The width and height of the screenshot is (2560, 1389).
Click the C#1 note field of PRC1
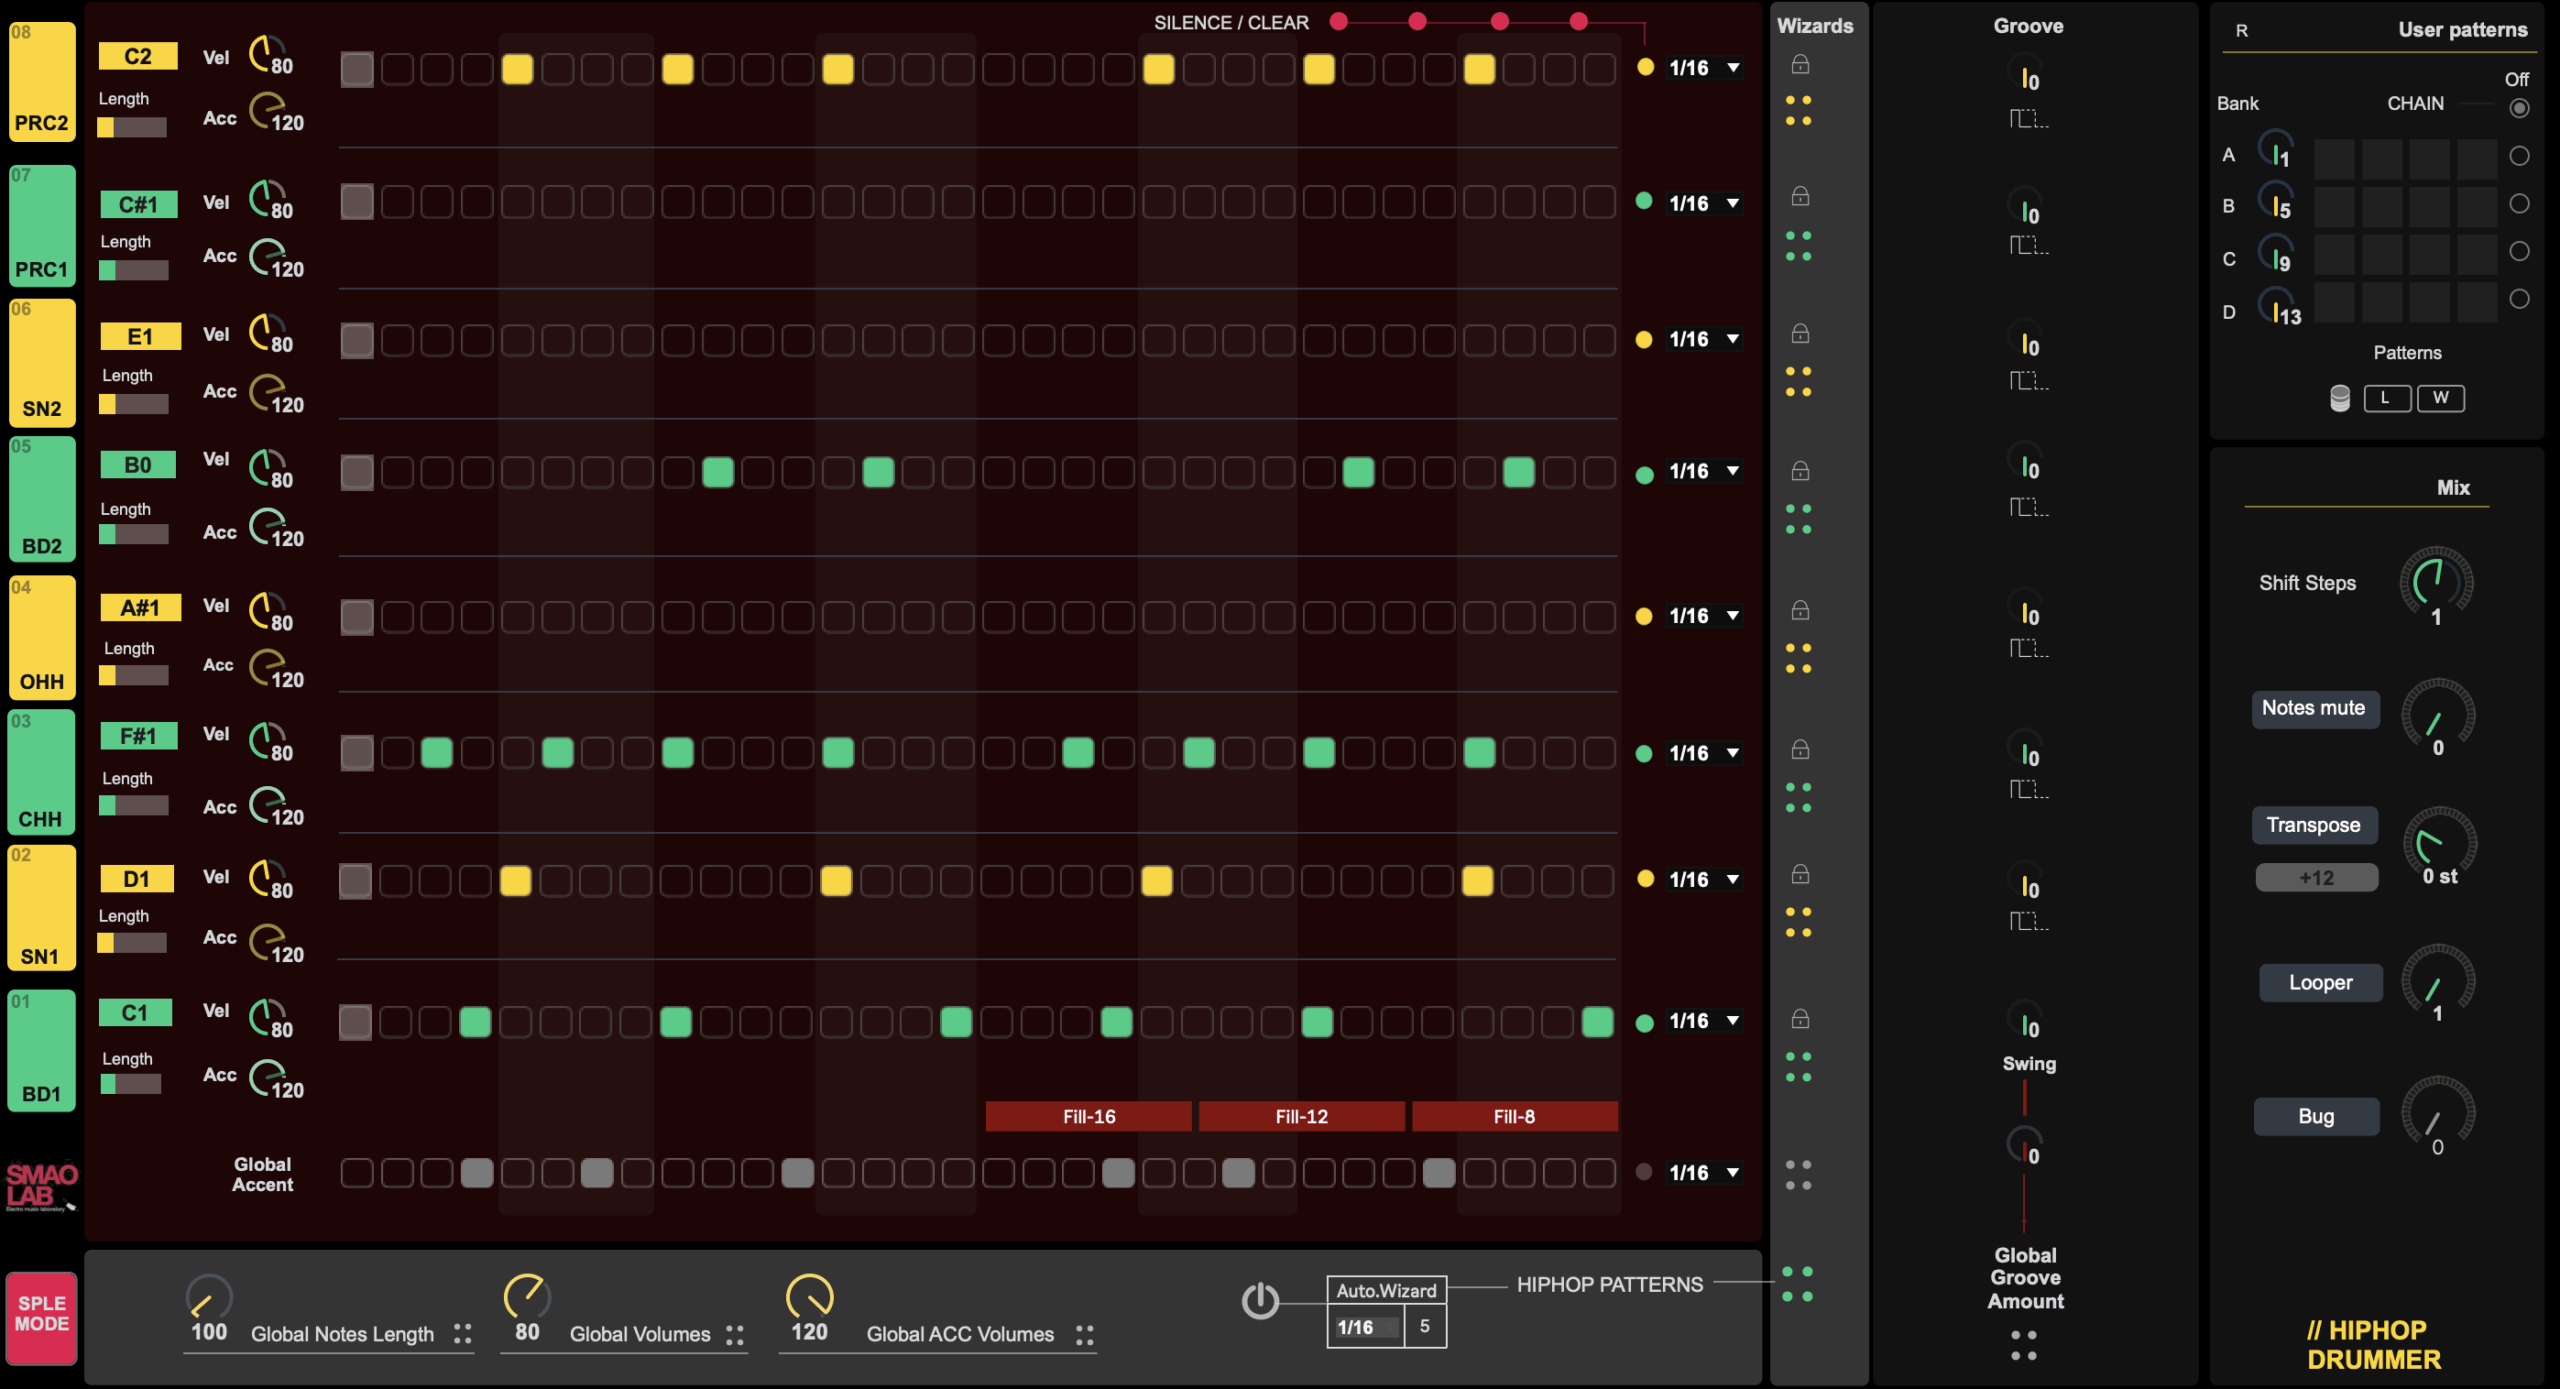138,204
